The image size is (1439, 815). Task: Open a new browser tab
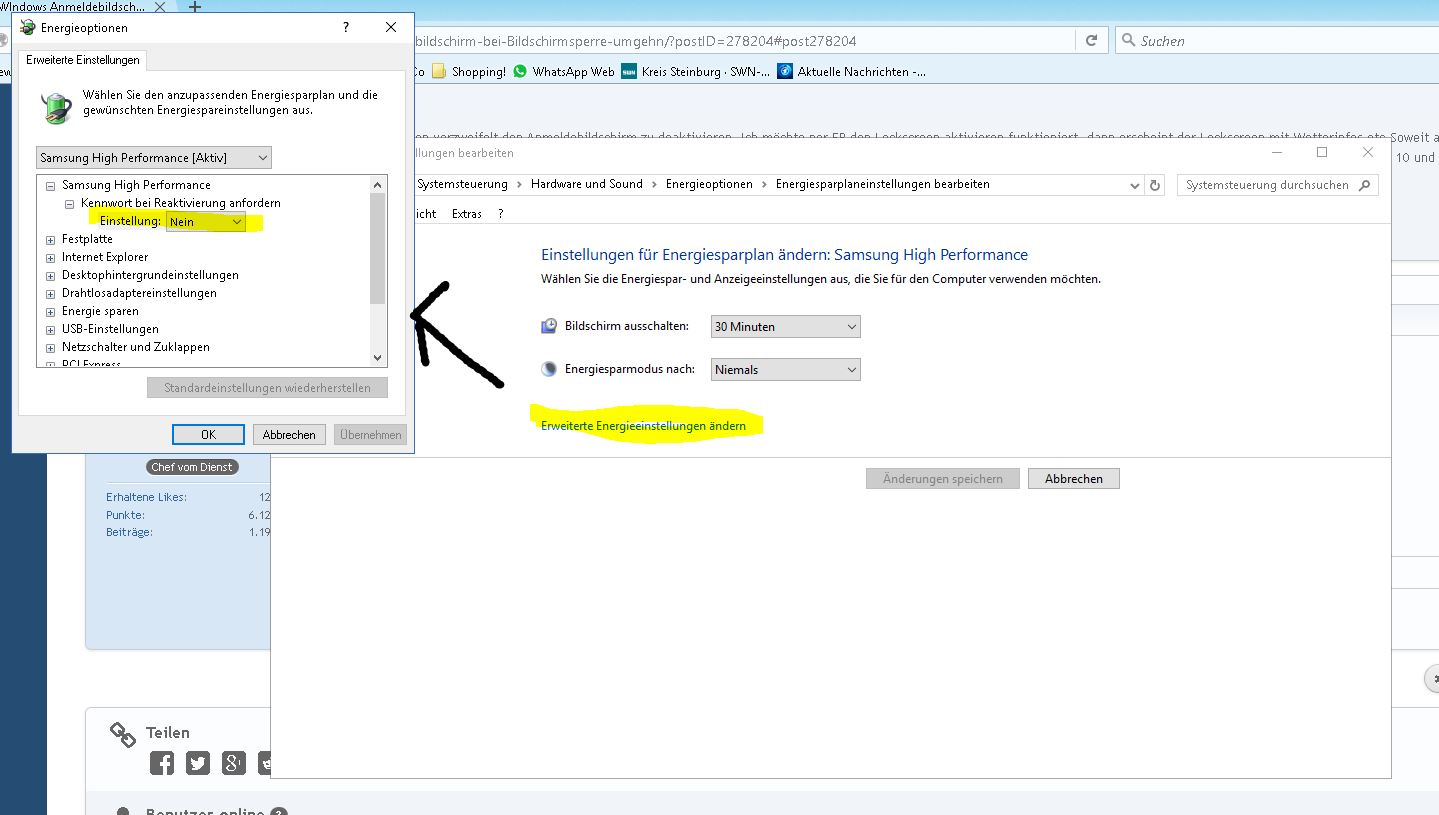[x=195, y=7]
